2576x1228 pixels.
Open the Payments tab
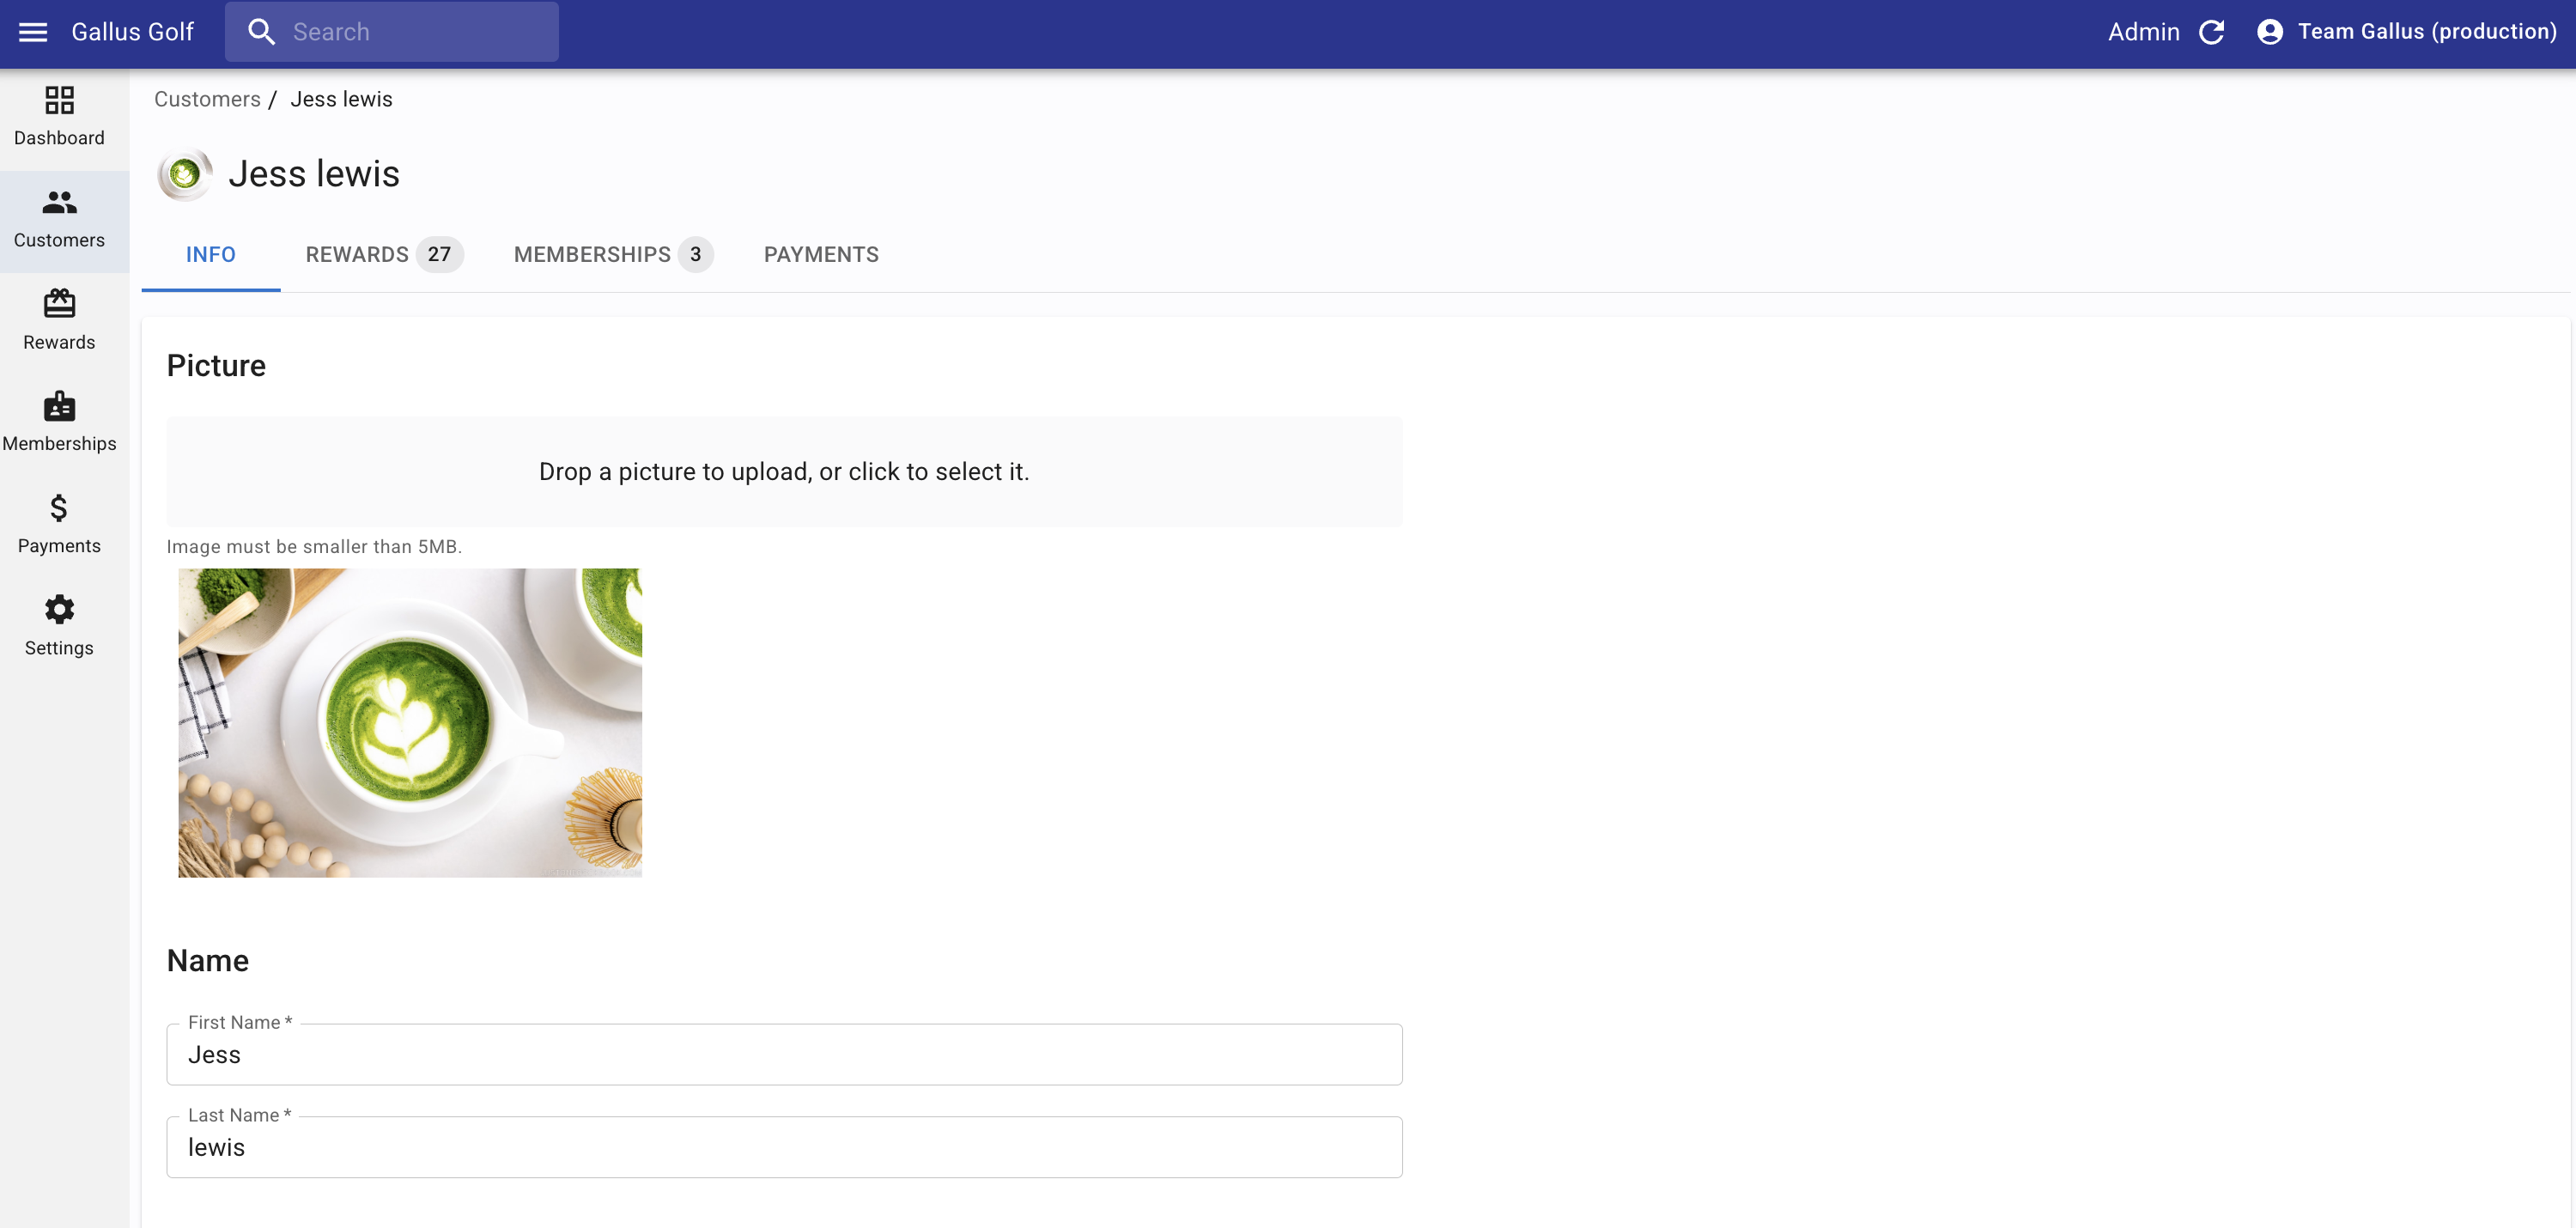(x=821, y=254)
